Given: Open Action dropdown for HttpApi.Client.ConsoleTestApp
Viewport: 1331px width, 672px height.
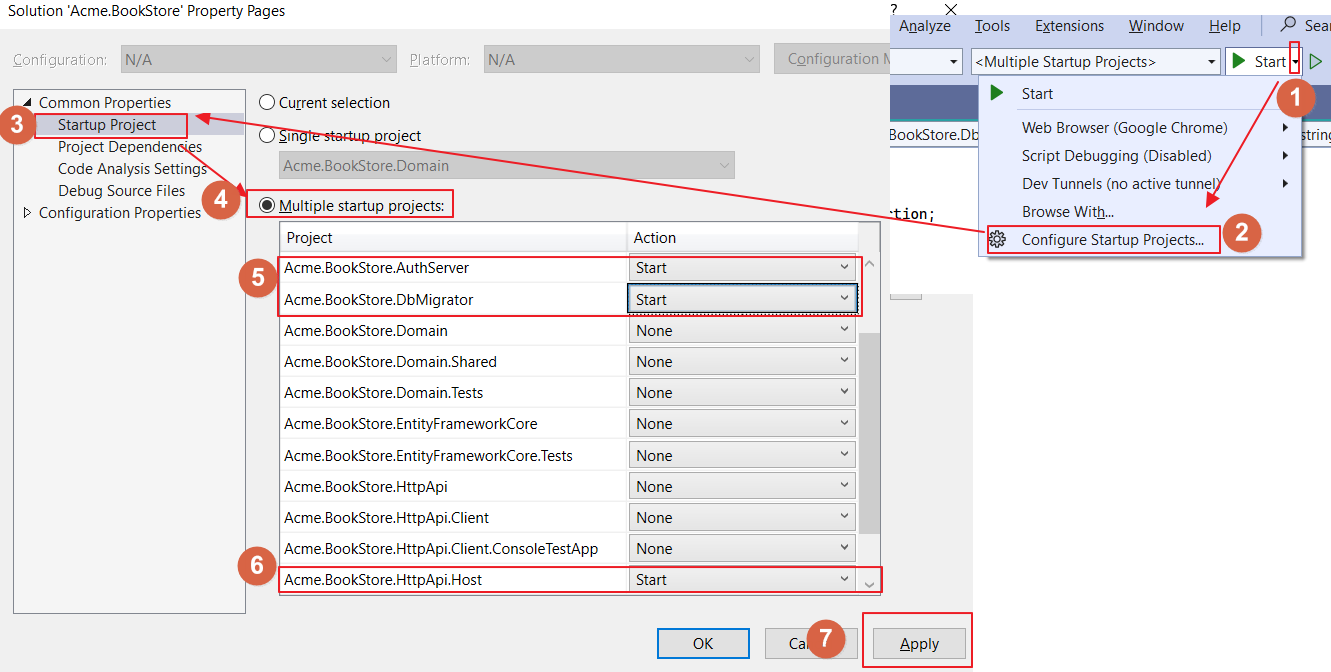Looking at the screenshot, I should coord(742,548).
